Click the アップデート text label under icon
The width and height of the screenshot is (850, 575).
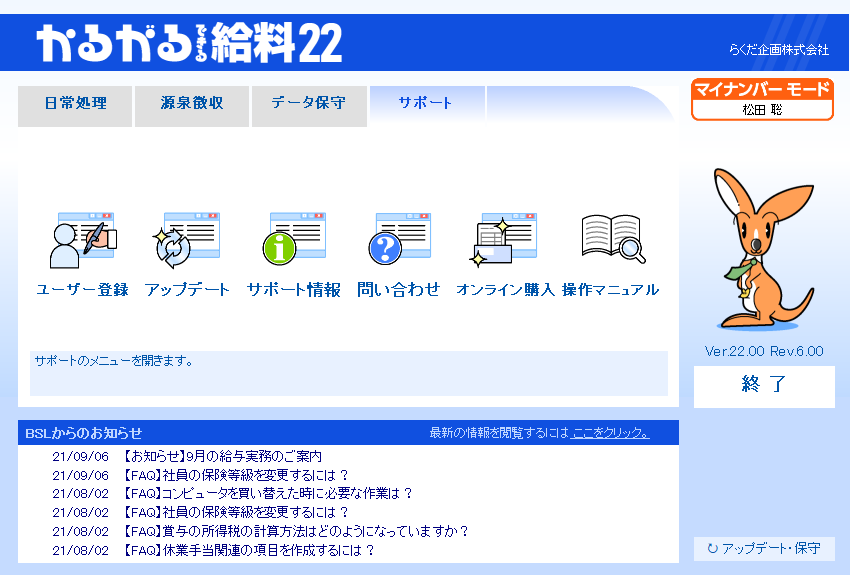[x=188, y=290]
